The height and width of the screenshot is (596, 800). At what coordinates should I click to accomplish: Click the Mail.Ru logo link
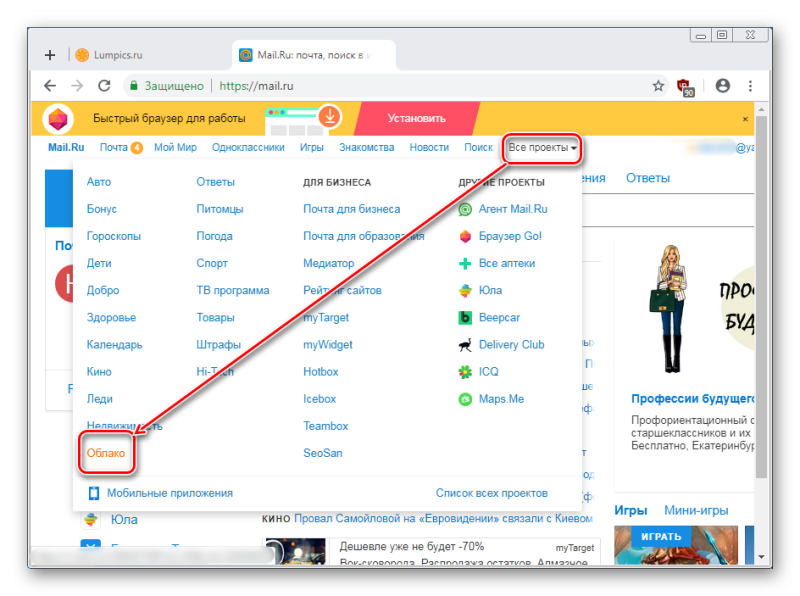[66, 147]
